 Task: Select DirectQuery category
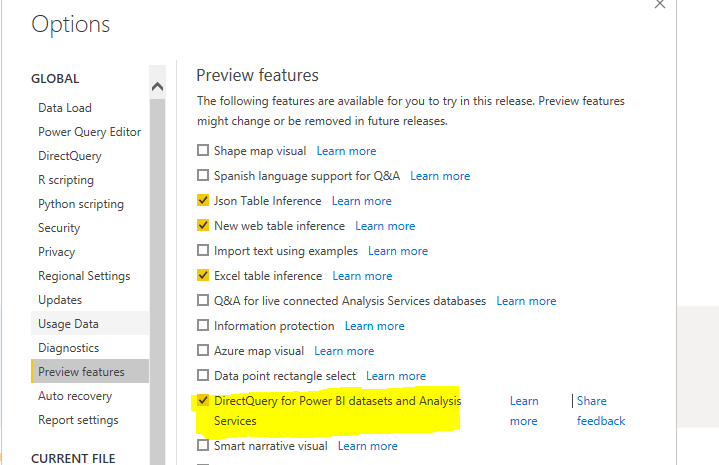(x=70, y=156)
